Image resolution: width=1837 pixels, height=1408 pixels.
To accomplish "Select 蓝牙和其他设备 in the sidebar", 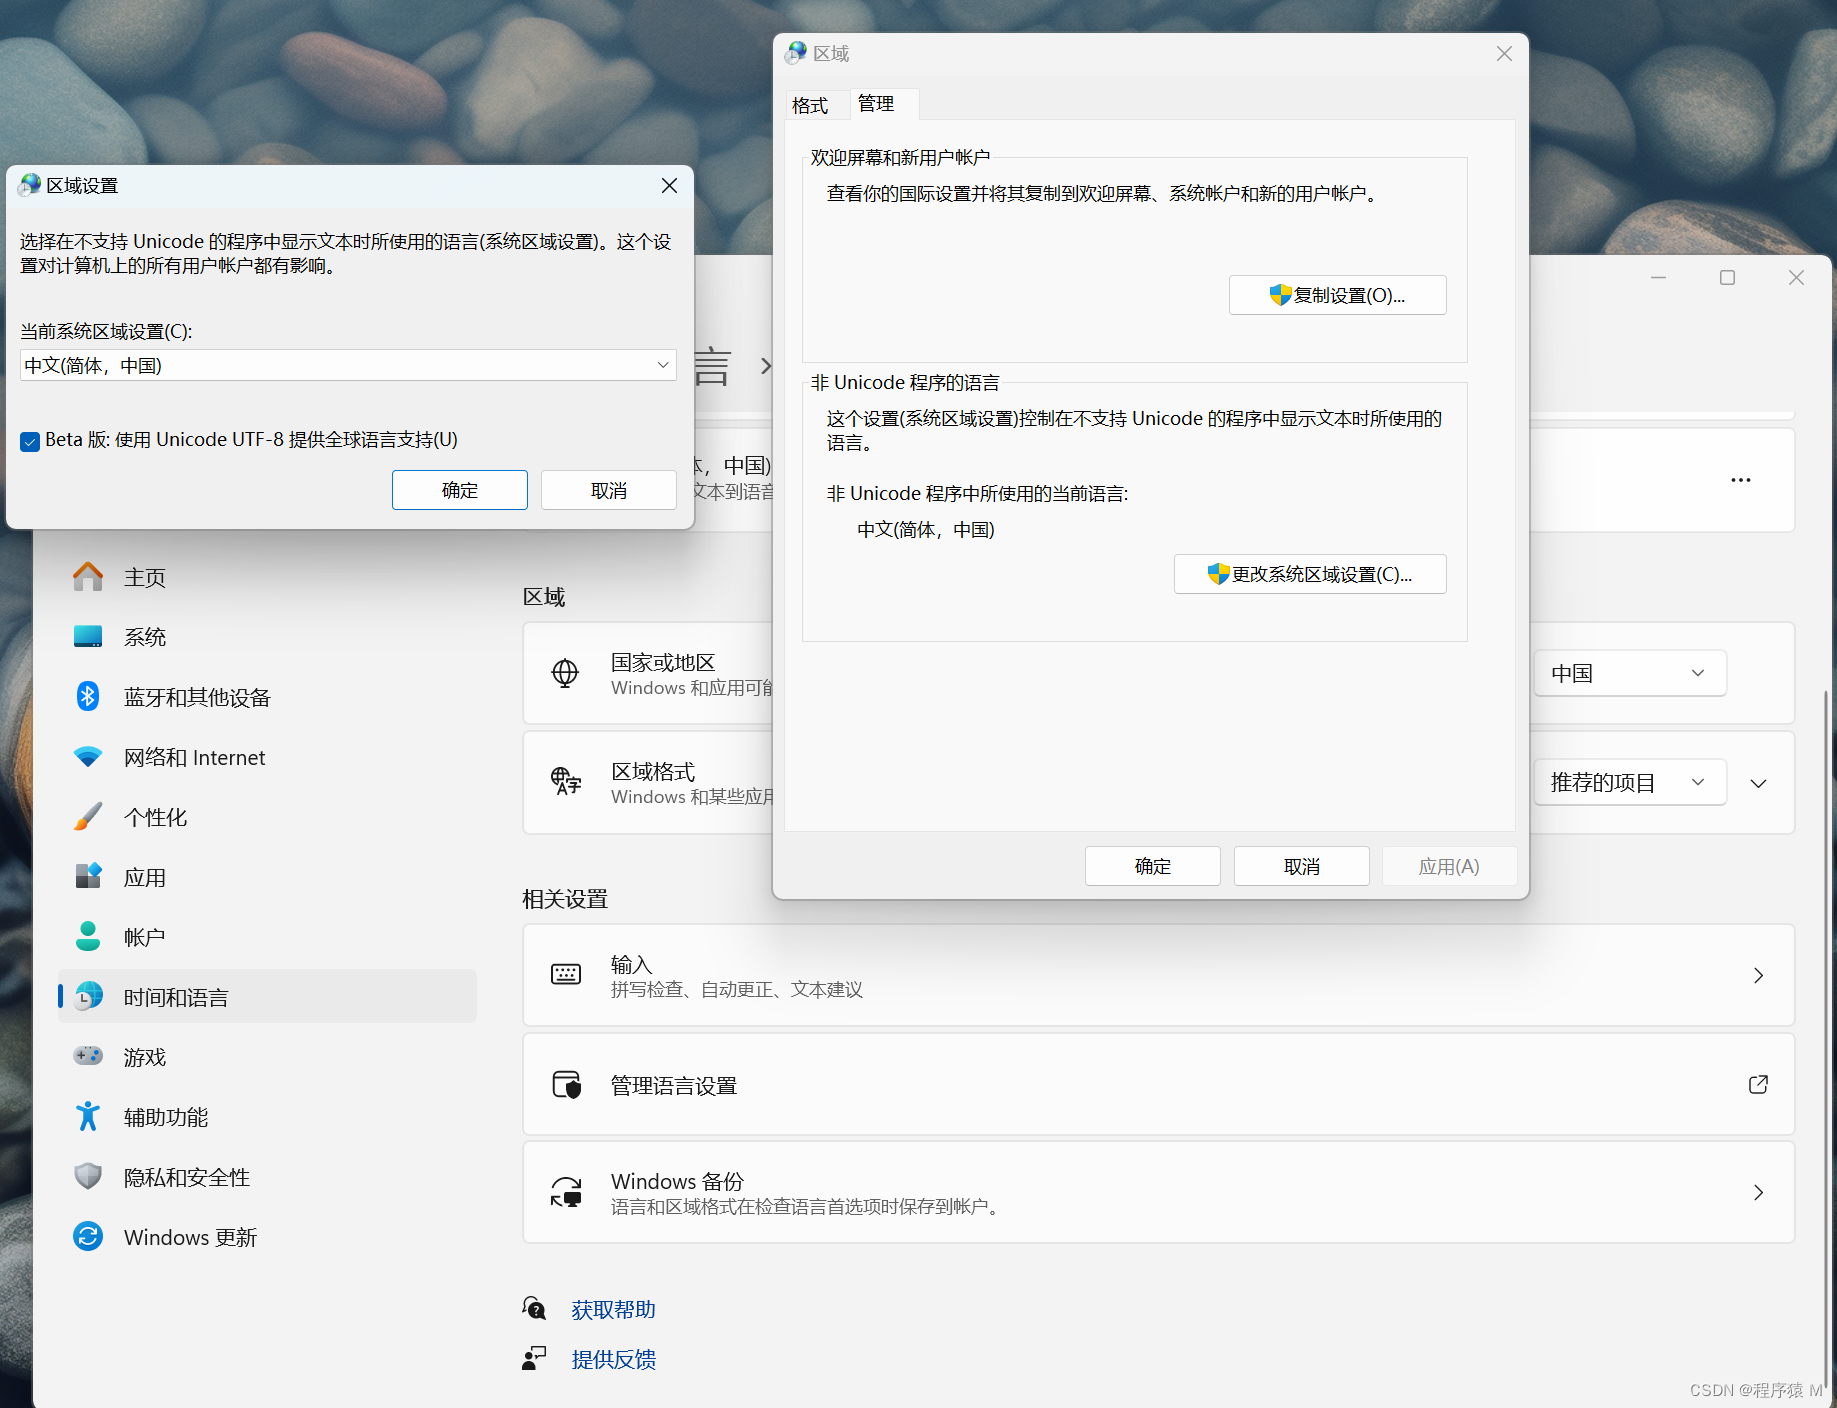I will click(196, 696).
